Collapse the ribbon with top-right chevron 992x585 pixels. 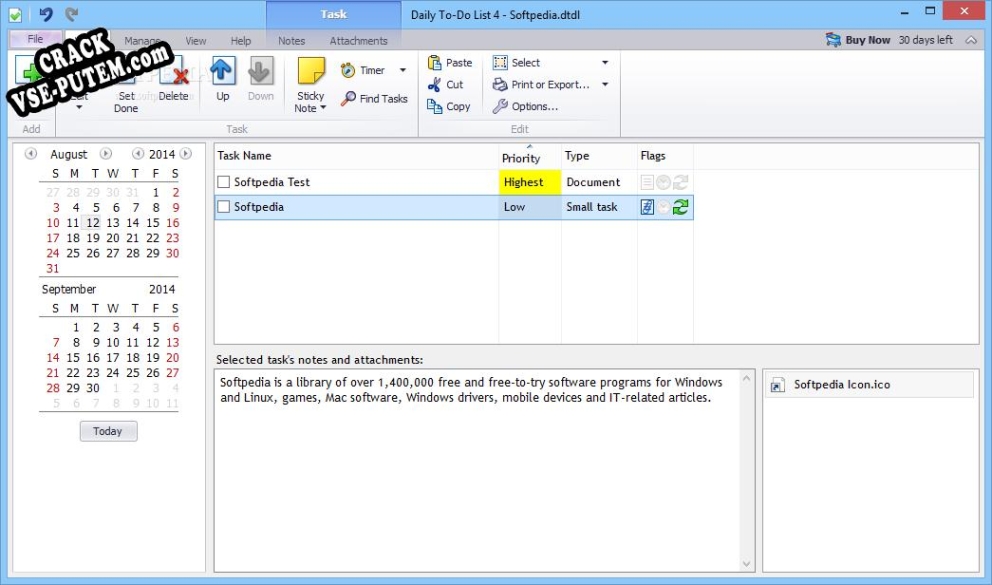971,40
